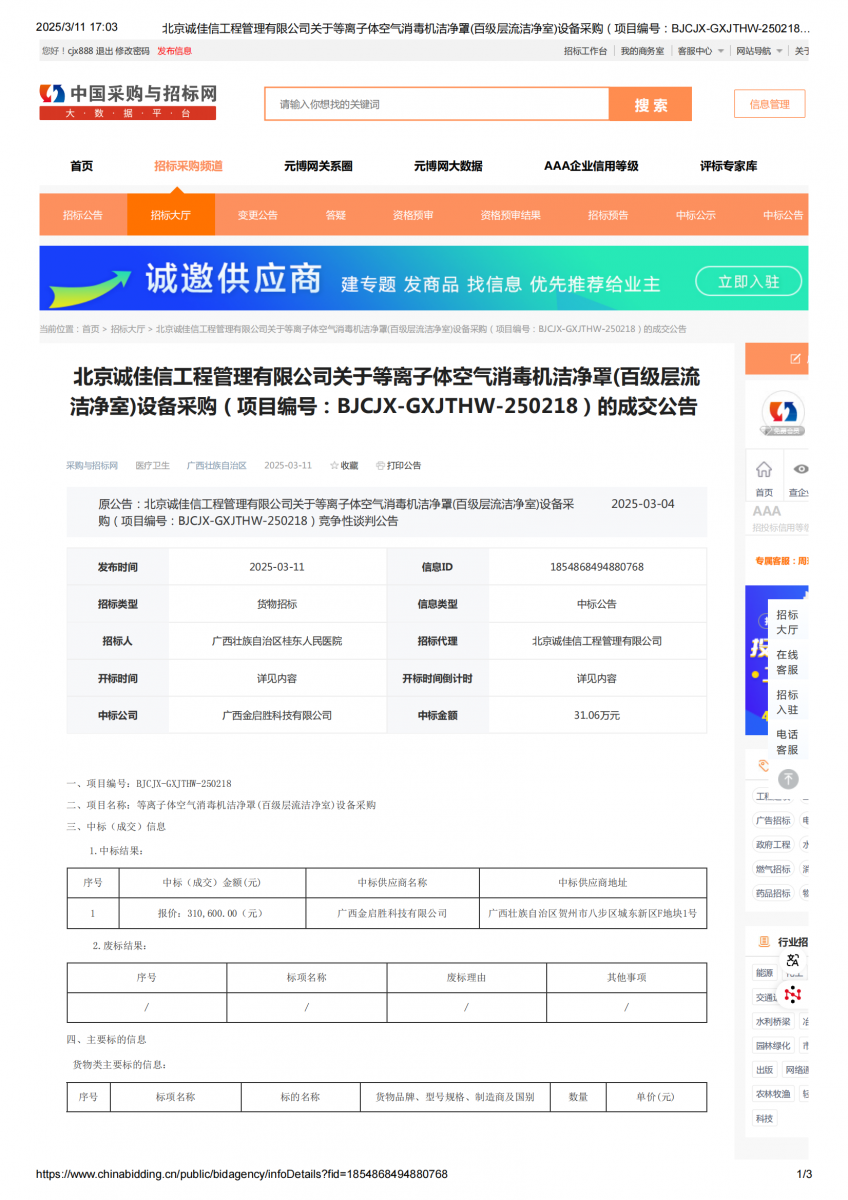Click the 科技 industry tag

[764, 1118]
